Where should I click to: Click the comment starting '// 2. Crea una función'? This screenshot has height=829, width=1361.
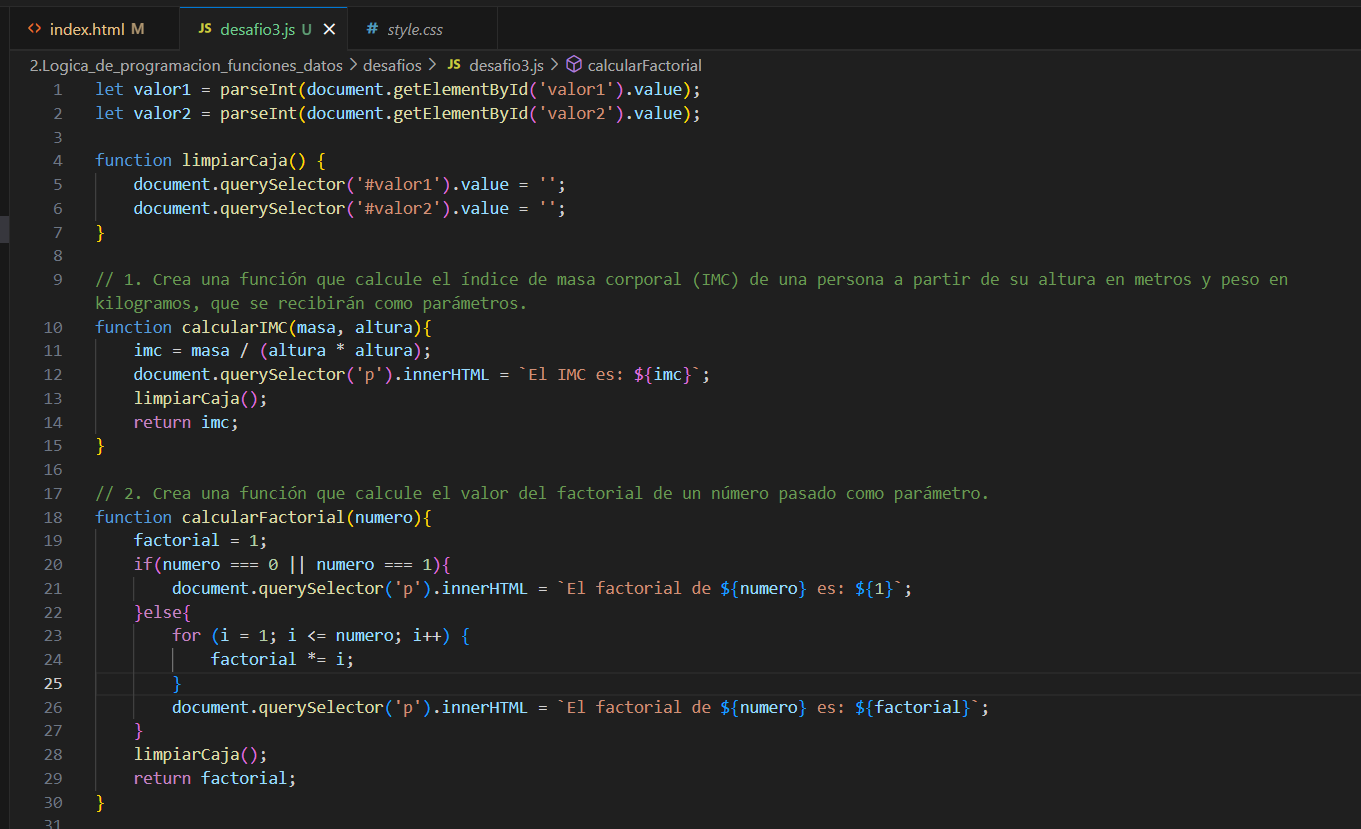click(x=542, y=493)
